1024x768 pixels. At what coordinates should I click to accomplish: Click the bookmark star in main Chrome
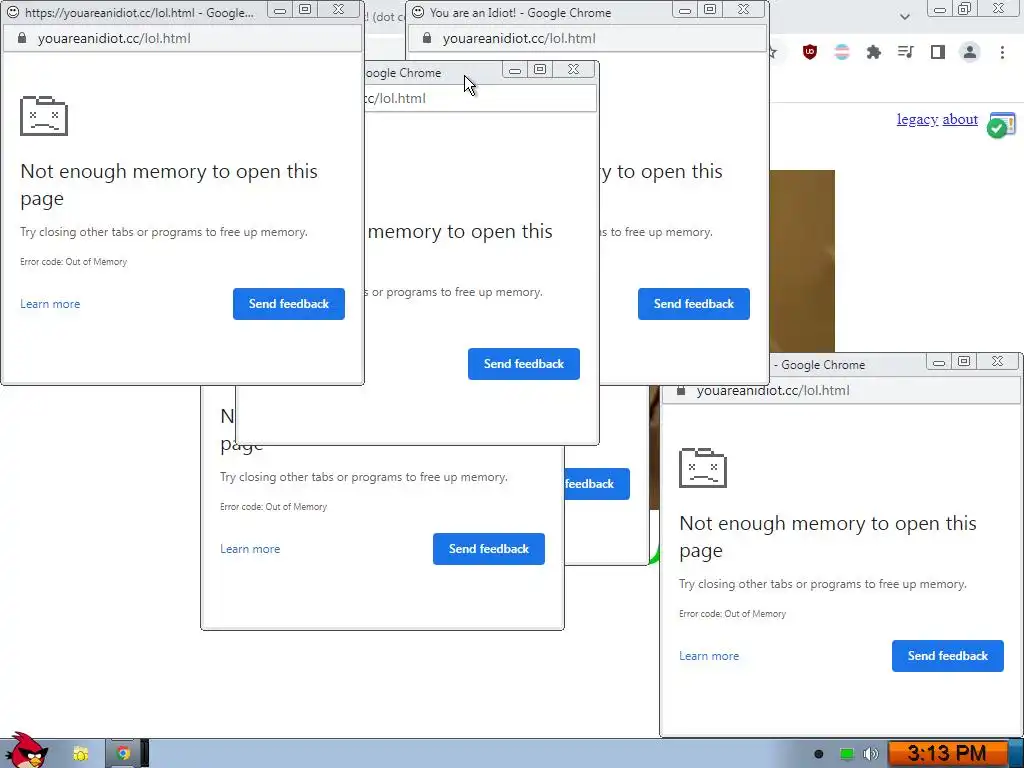coord(773,52)
